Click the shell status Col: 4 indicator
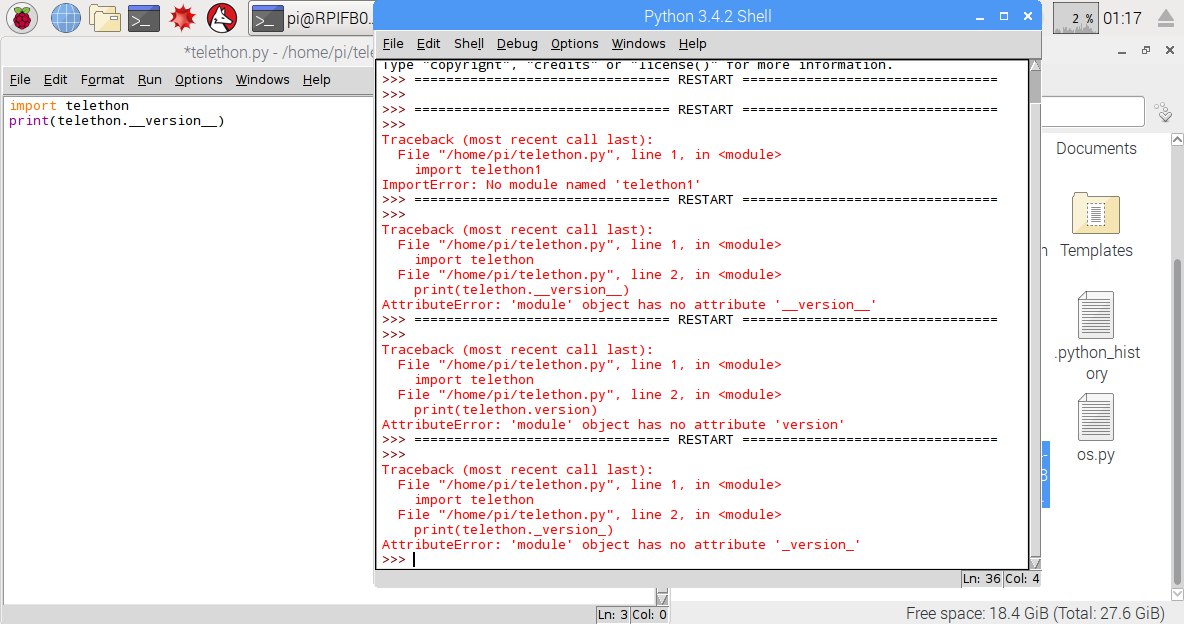 click(1022, 579)
